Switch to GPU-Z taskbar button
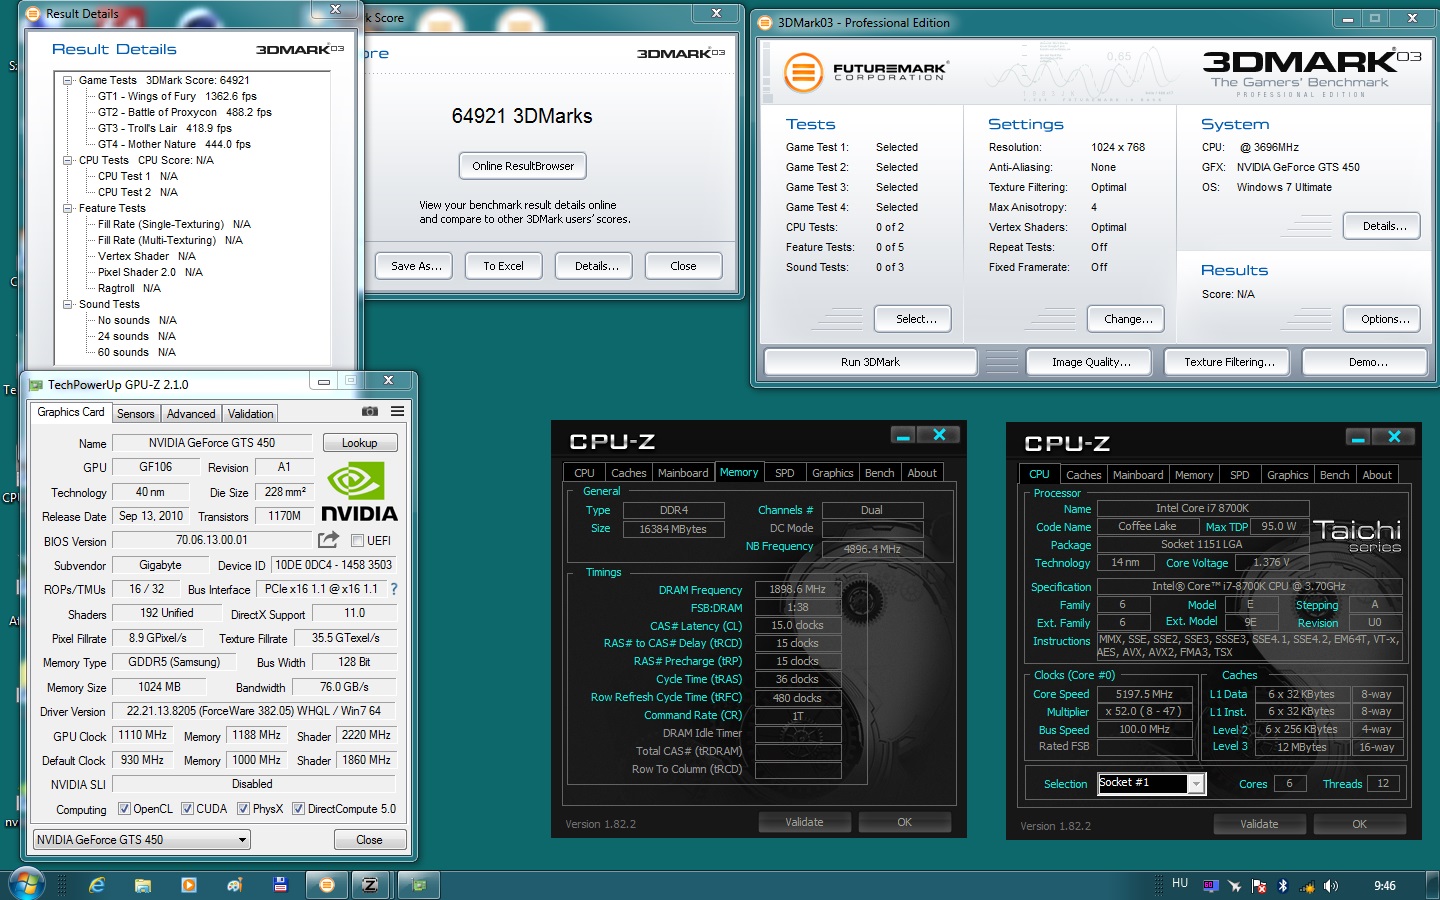 click(x=419, y=885)
